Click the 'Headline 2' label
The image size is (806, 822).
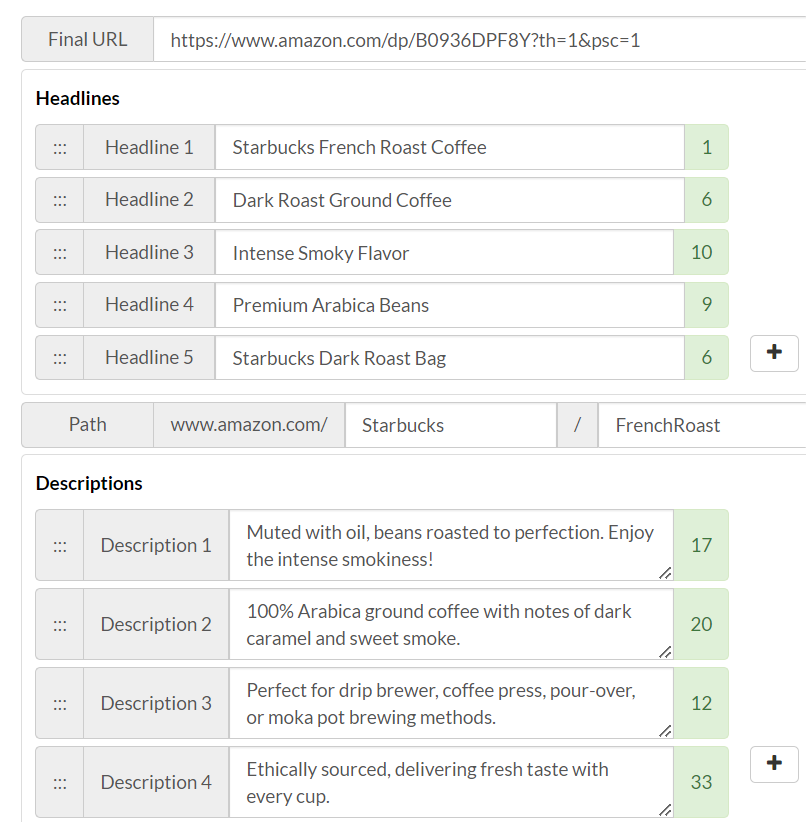[149, 200]
